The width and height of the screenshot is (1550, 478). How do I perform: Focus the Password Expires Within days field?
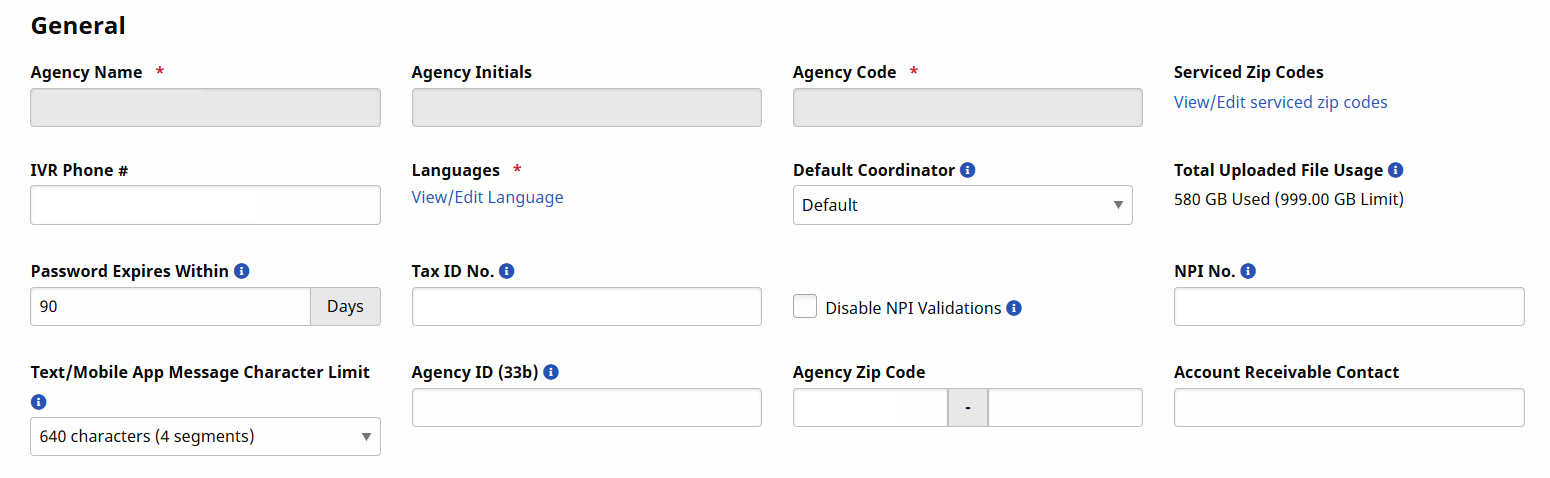pyautogui.click(x=170, y=306)
